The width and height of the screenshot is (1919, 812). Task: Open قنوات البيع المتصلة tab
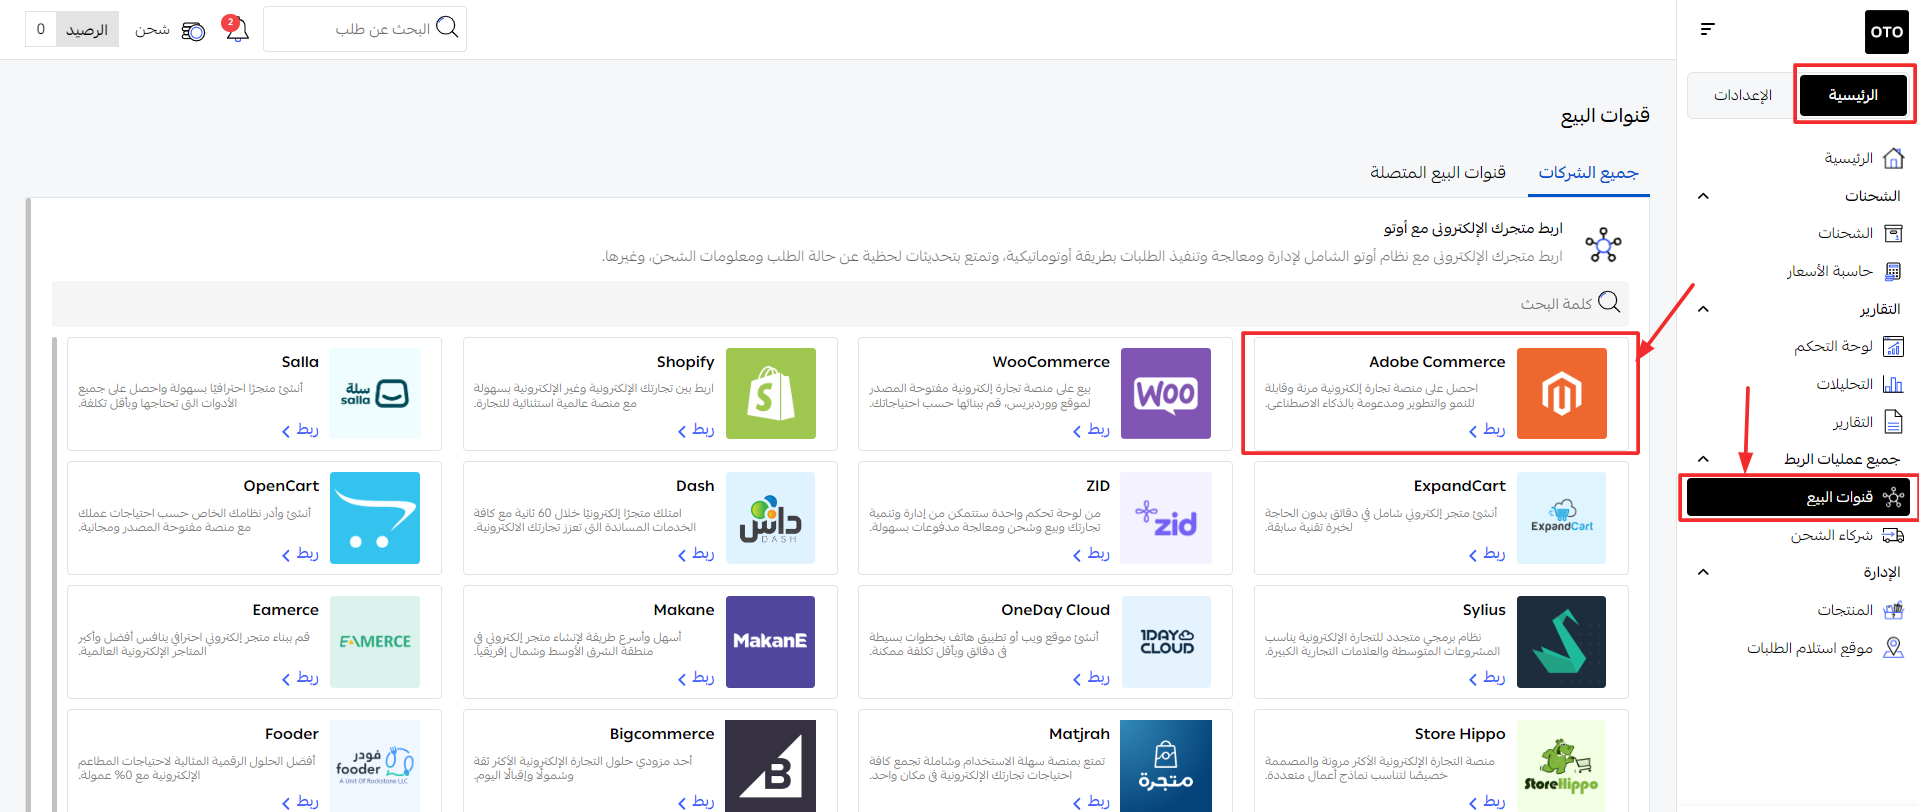(x=1437, y=172)
